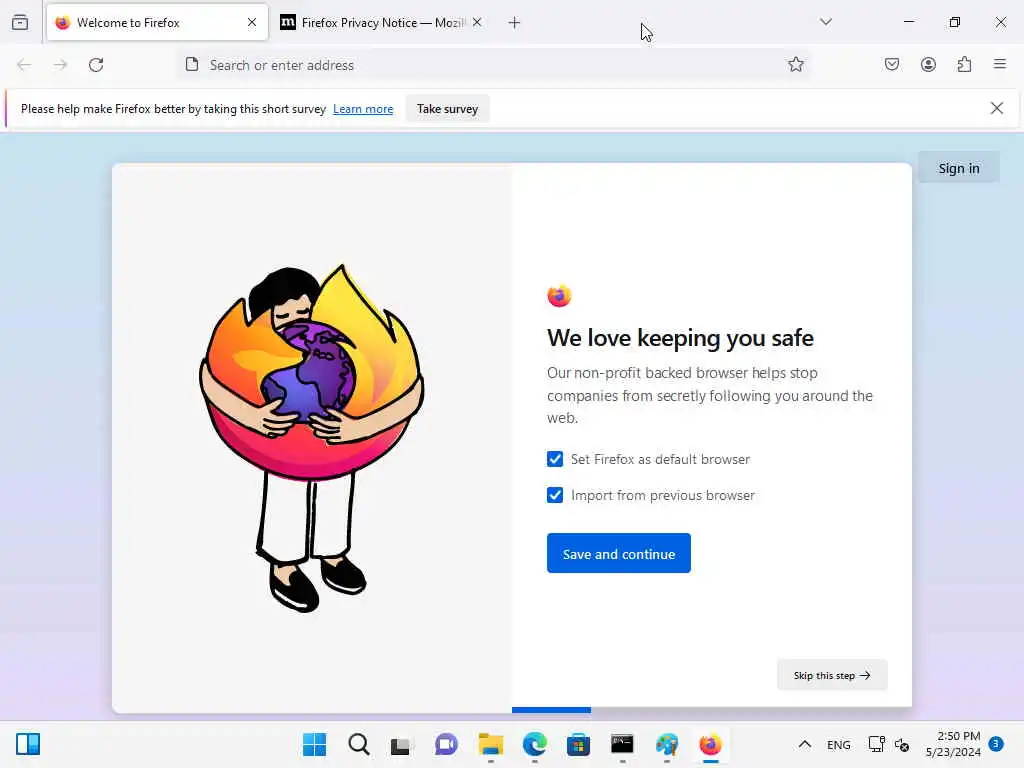Open the notification center badge
Image resolution: width=1024 pixels, height=768 pixels.
[996, 743]
